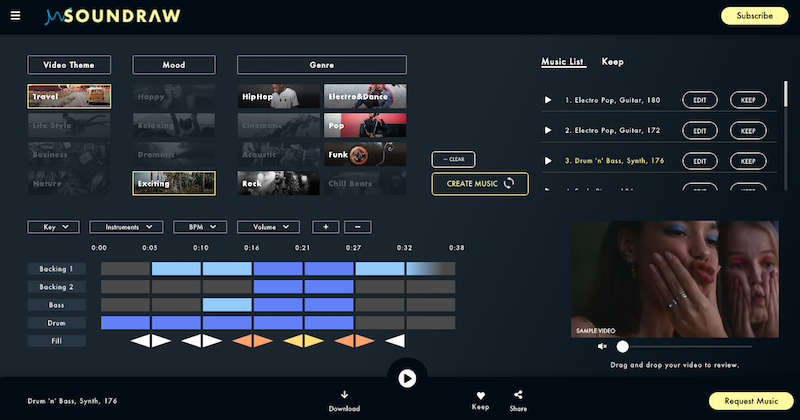The image size is (800, 420).
Task: Select the Backing 1 track label
Action: click(57, 269)
